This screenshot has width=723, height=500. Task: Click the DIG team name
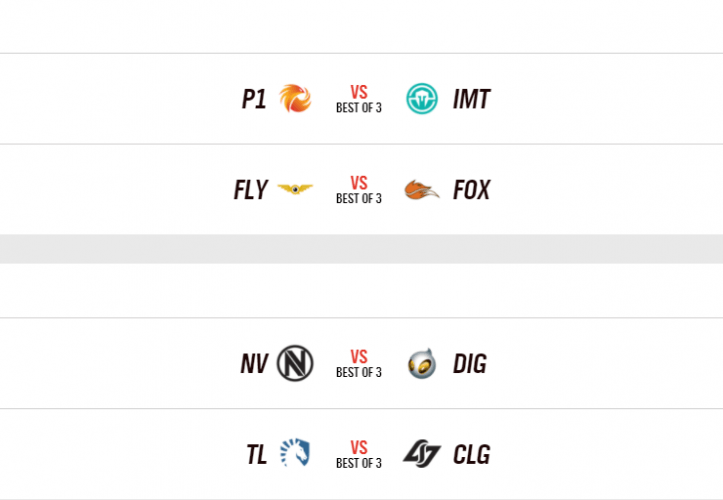pos(469,364)
